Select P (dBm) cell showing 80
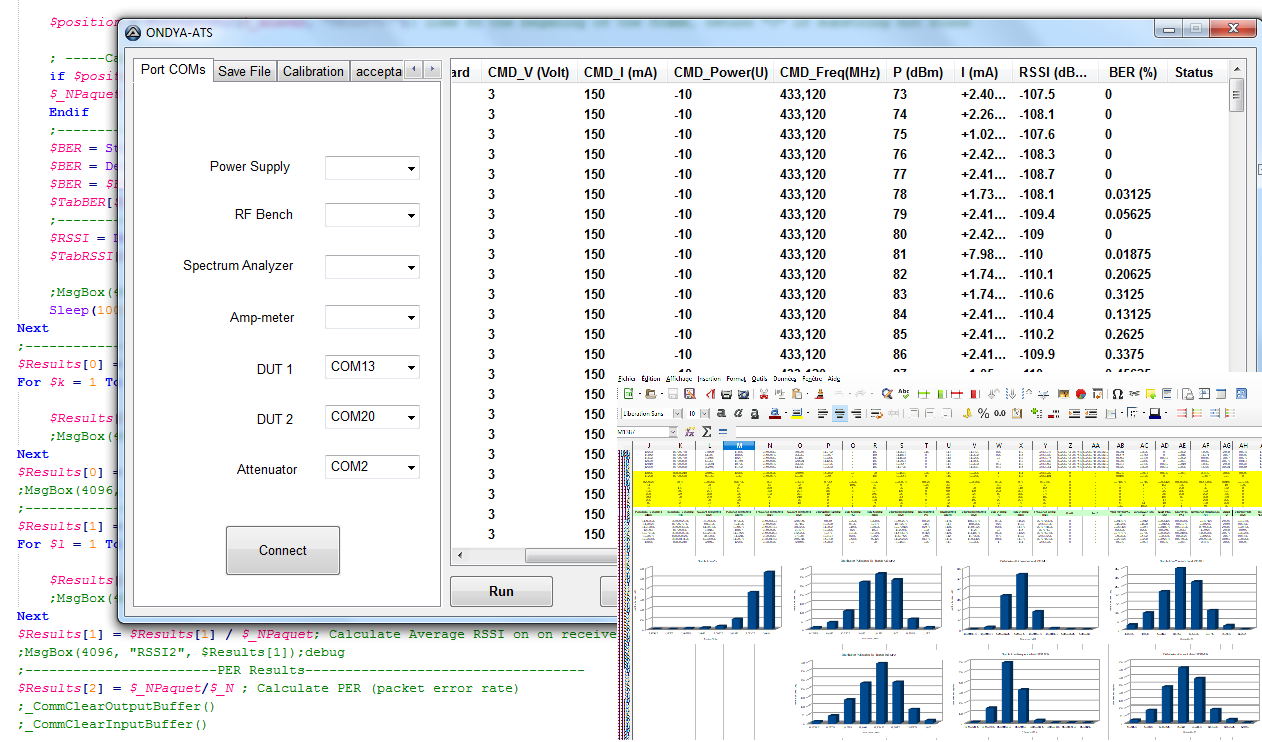 tap(900, 234)
